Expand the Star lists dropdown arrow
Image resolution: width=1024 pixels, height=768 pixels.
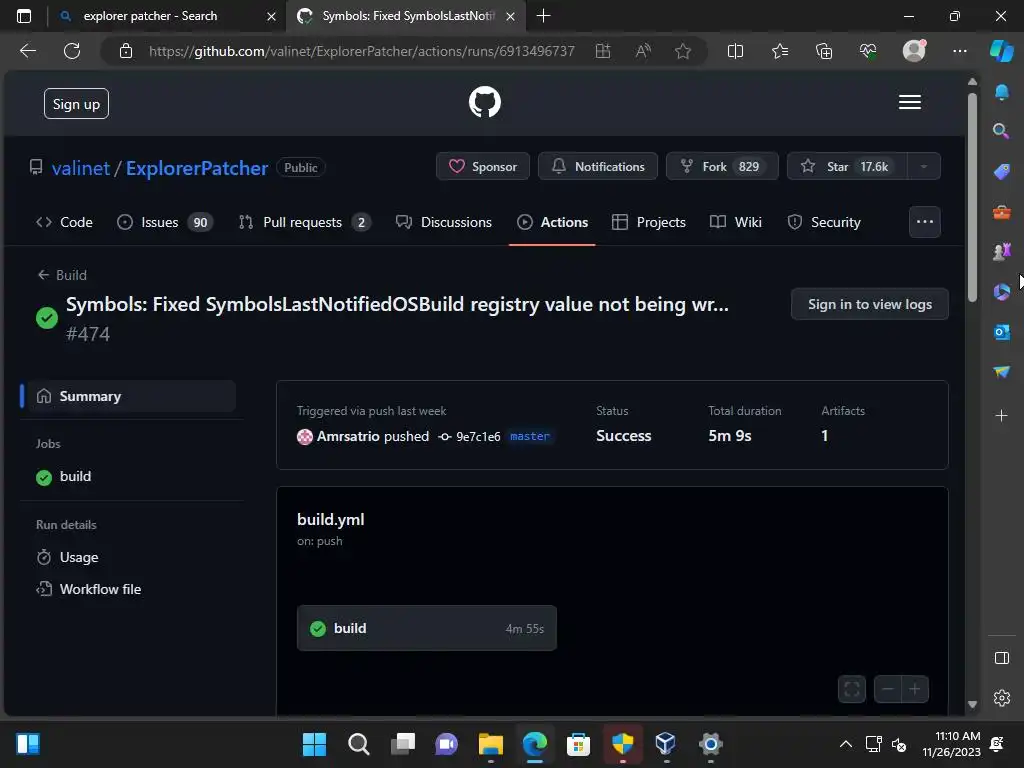tap(923, 167)
